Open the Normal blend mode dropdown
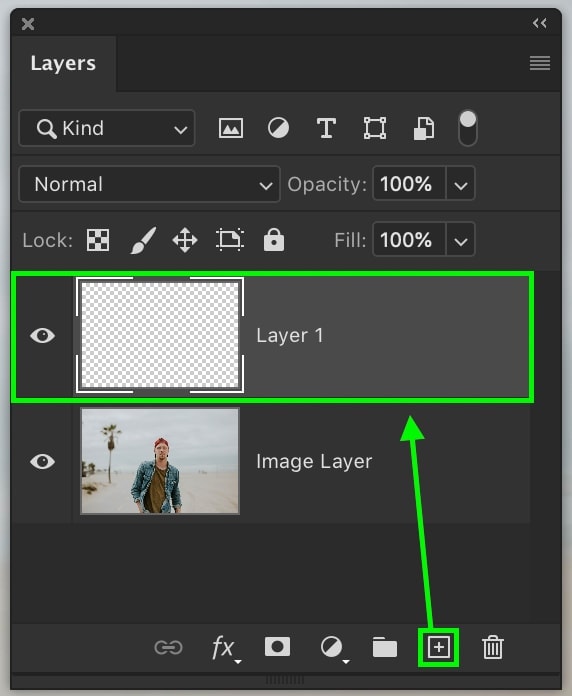The height and width of the screenshot is (696, 572). tap(150, 184)
